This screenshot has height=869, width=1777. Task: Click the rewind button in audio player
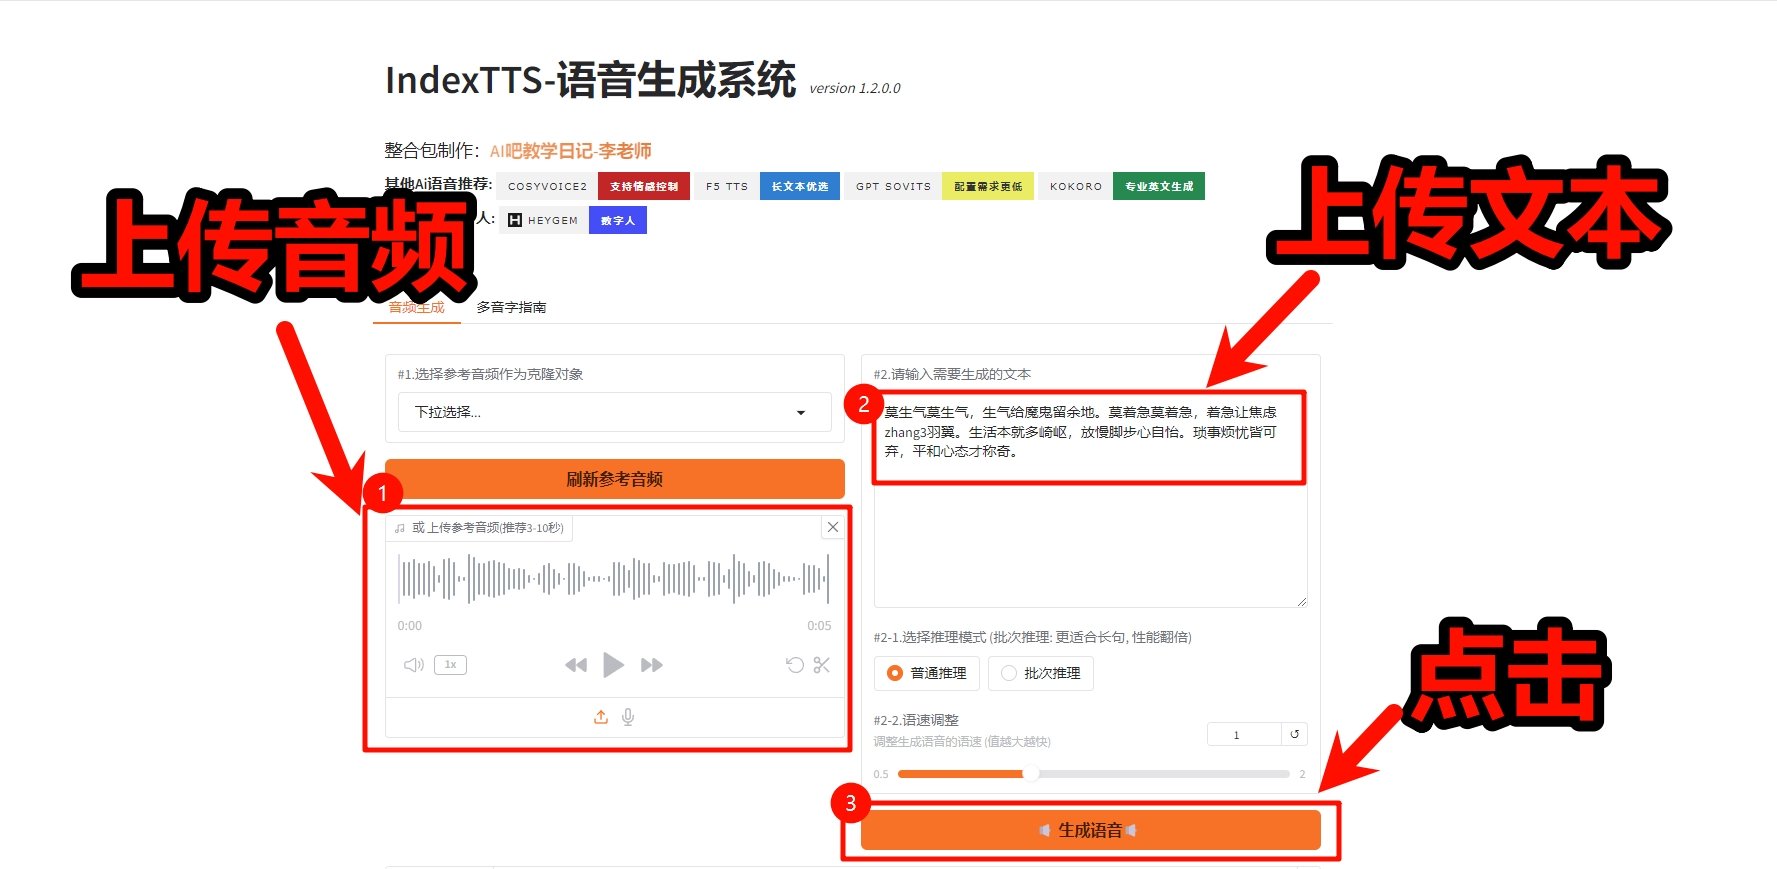point(576,665)
